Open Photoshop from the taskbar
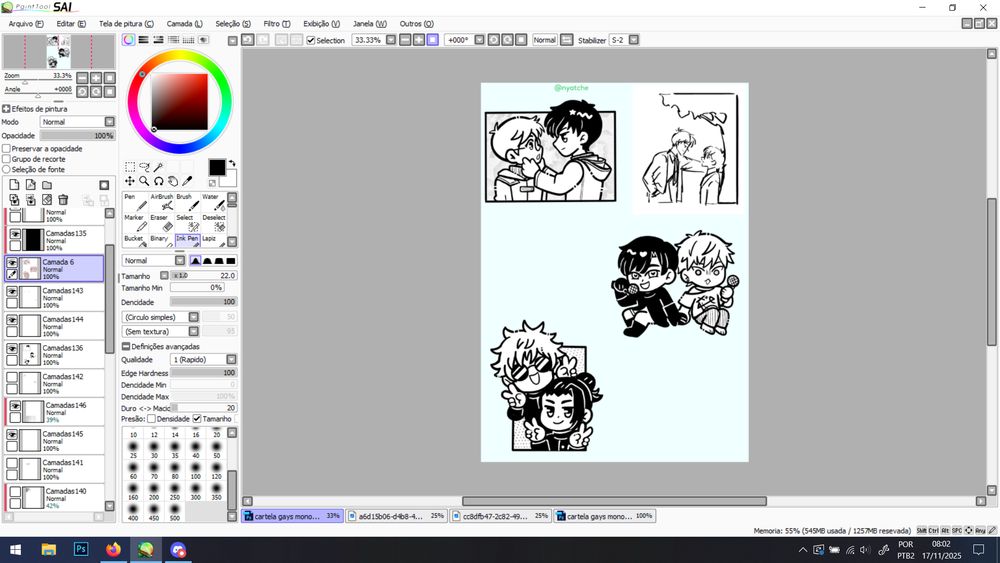 [81, 549]
